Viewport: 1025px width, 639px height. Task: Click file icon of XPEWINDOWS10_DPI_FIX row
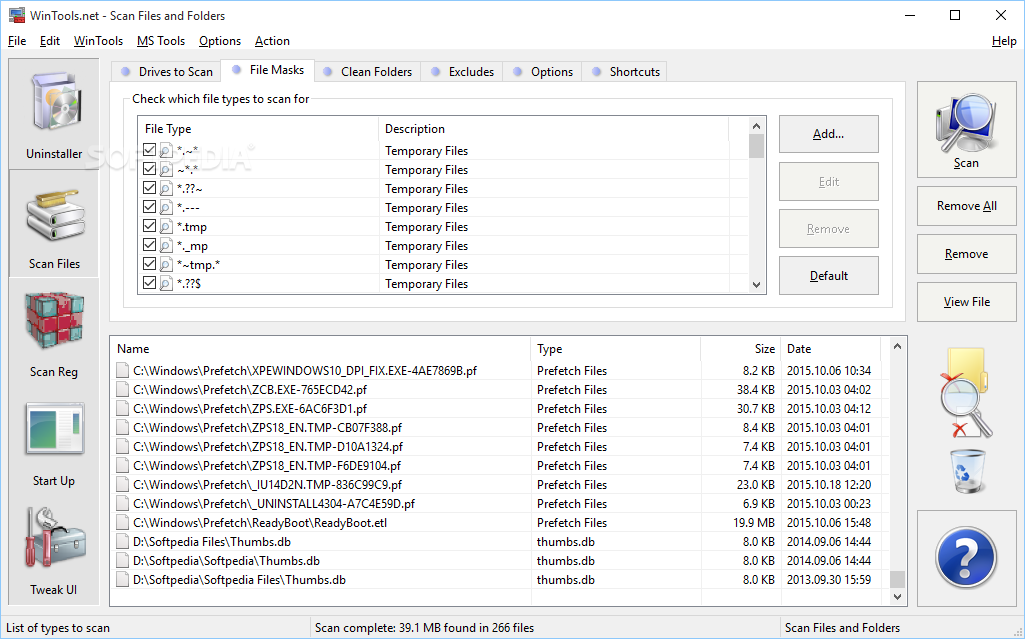pyautogui.click(x=122, y=370)
